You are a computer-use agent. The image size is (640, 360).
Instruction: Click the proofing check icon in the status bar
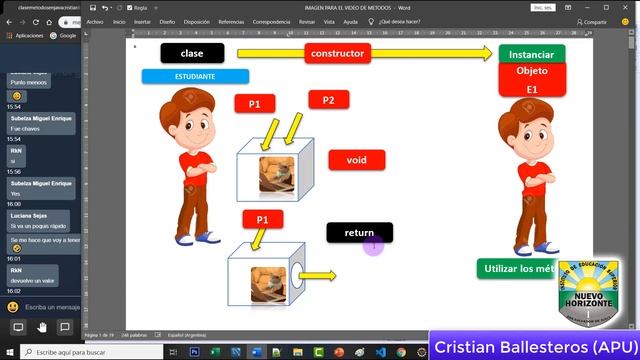point(158,335)
